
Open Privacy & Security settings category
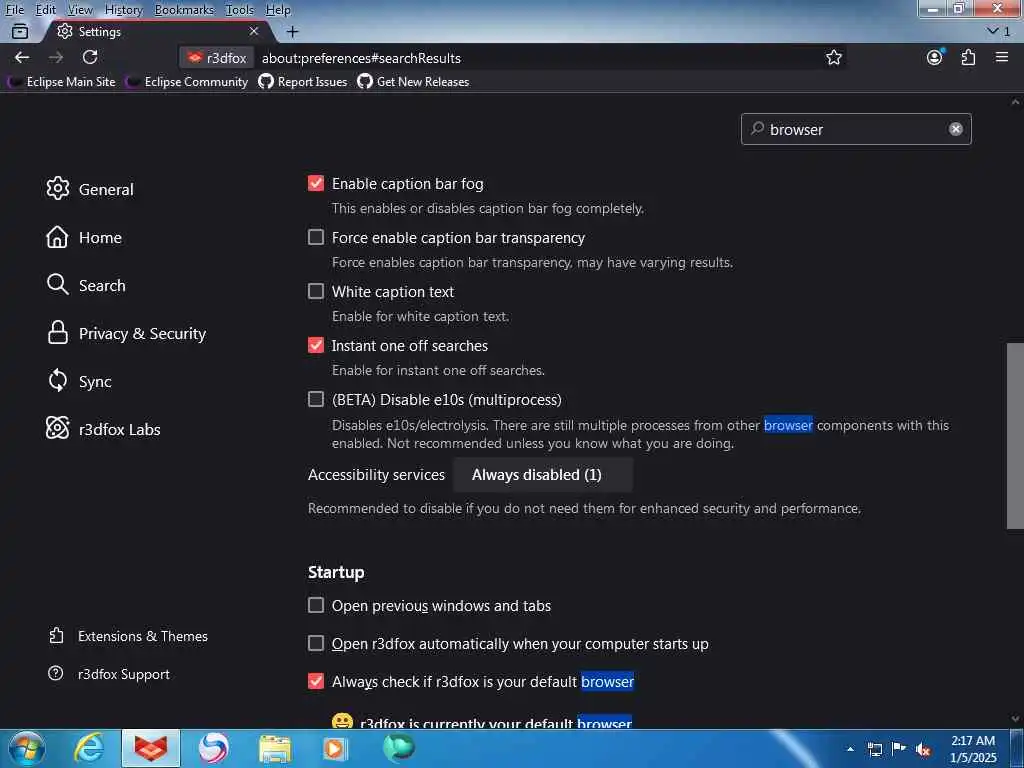(127, 333)
